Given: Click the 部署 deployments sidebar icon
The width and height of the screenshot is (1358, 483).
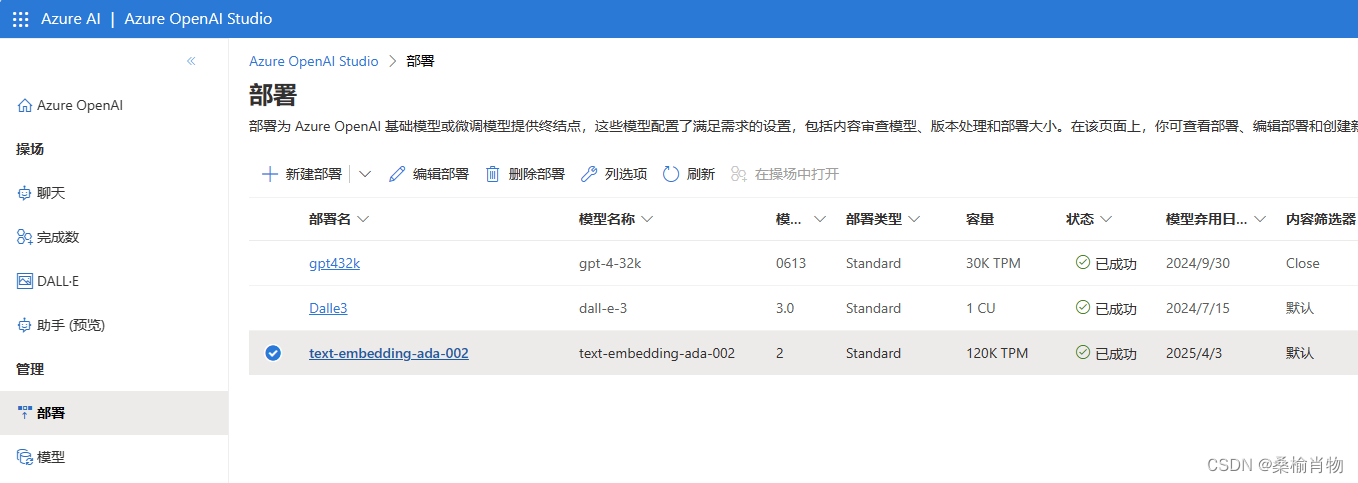Looking at the screenshot, I should point(25,413).
